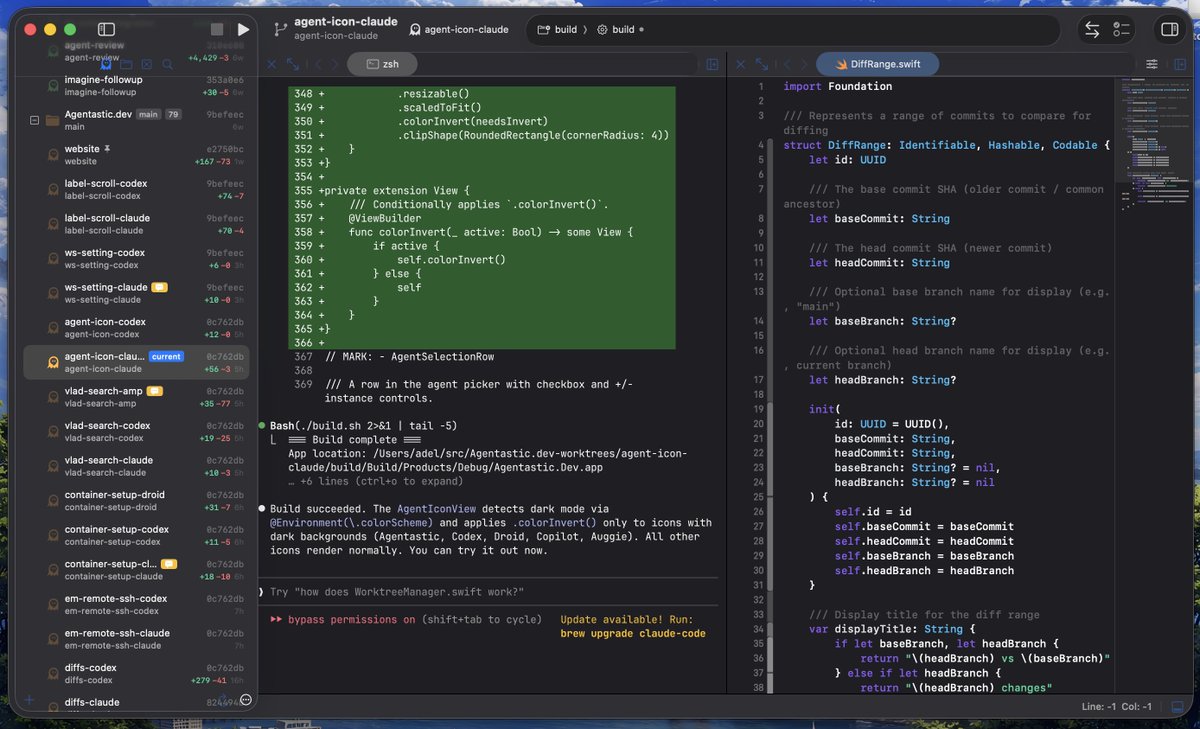1200x729 pixels.
Task: Click the checklist icon in toolbar
Action: [x=1121, y=30]
